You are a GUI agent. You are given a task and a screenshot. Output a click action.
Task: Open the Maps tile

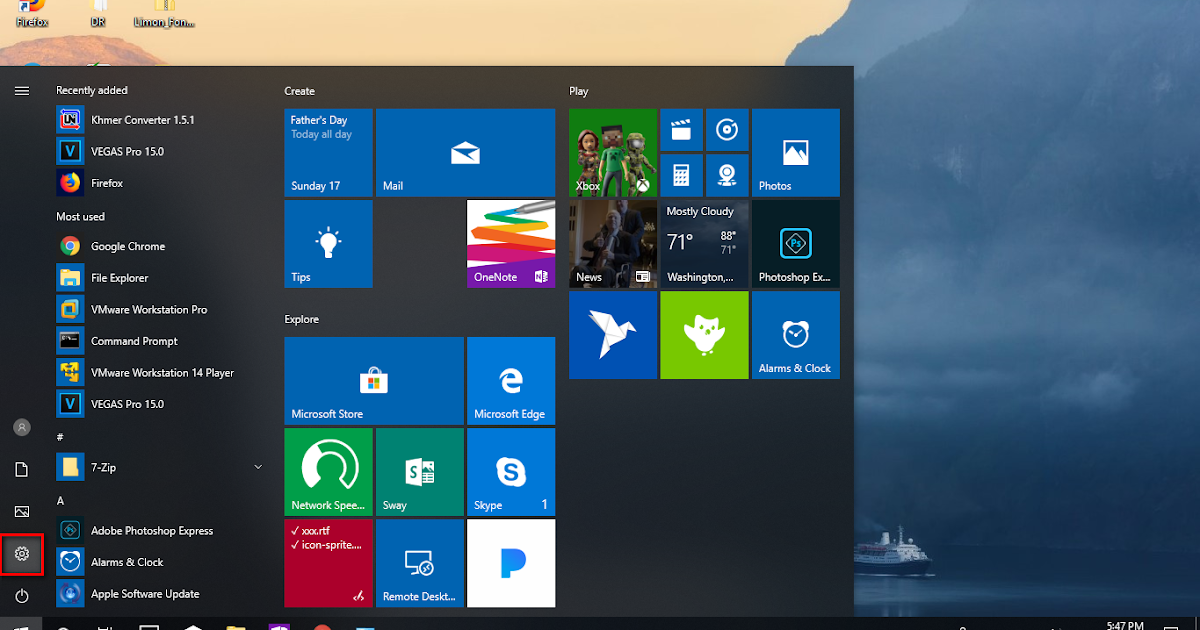point(727,175)
